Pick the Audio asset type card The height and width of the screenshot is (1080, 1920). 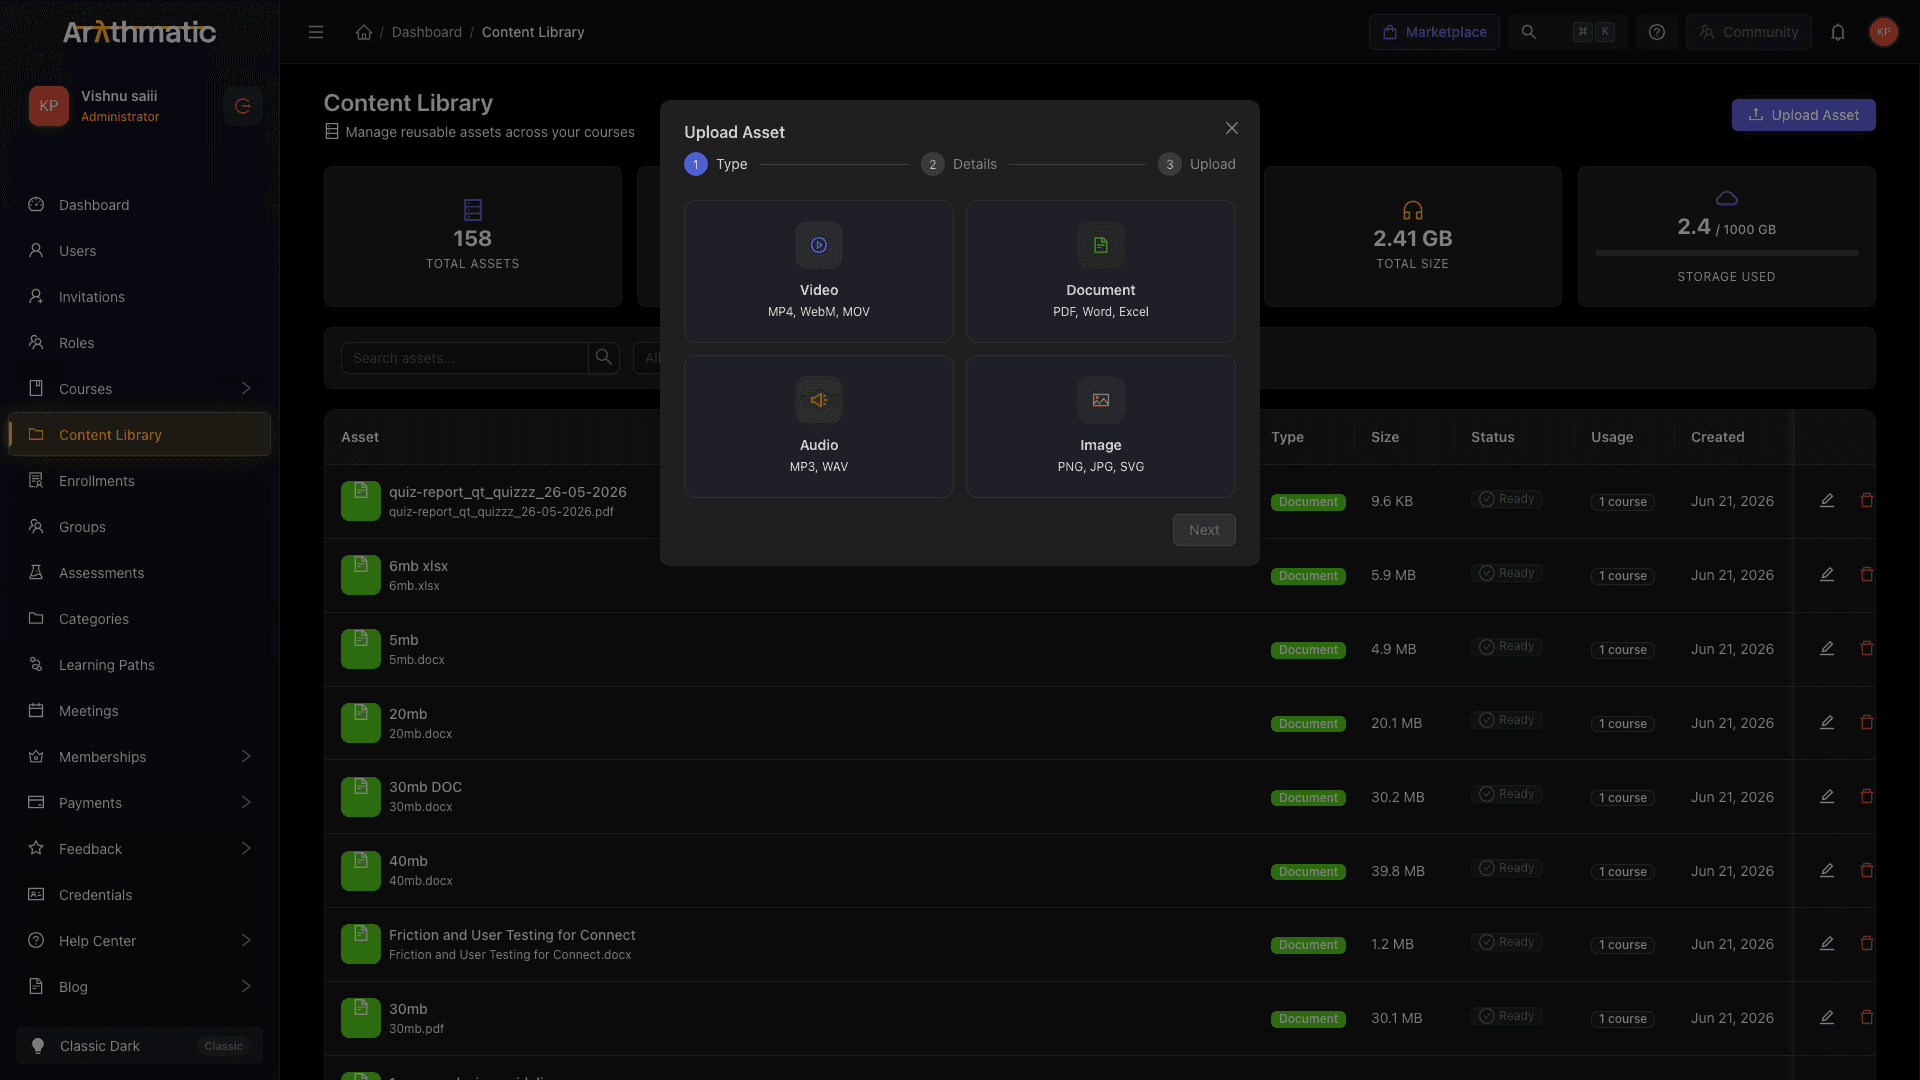[x=818, y=426]
